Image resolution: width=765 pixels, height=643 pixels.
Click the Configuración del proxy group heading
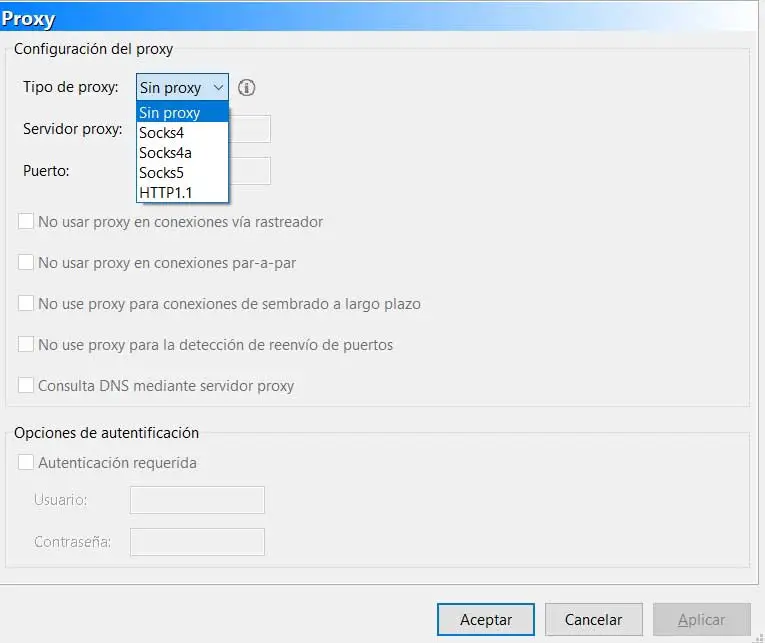coord(94,49)
